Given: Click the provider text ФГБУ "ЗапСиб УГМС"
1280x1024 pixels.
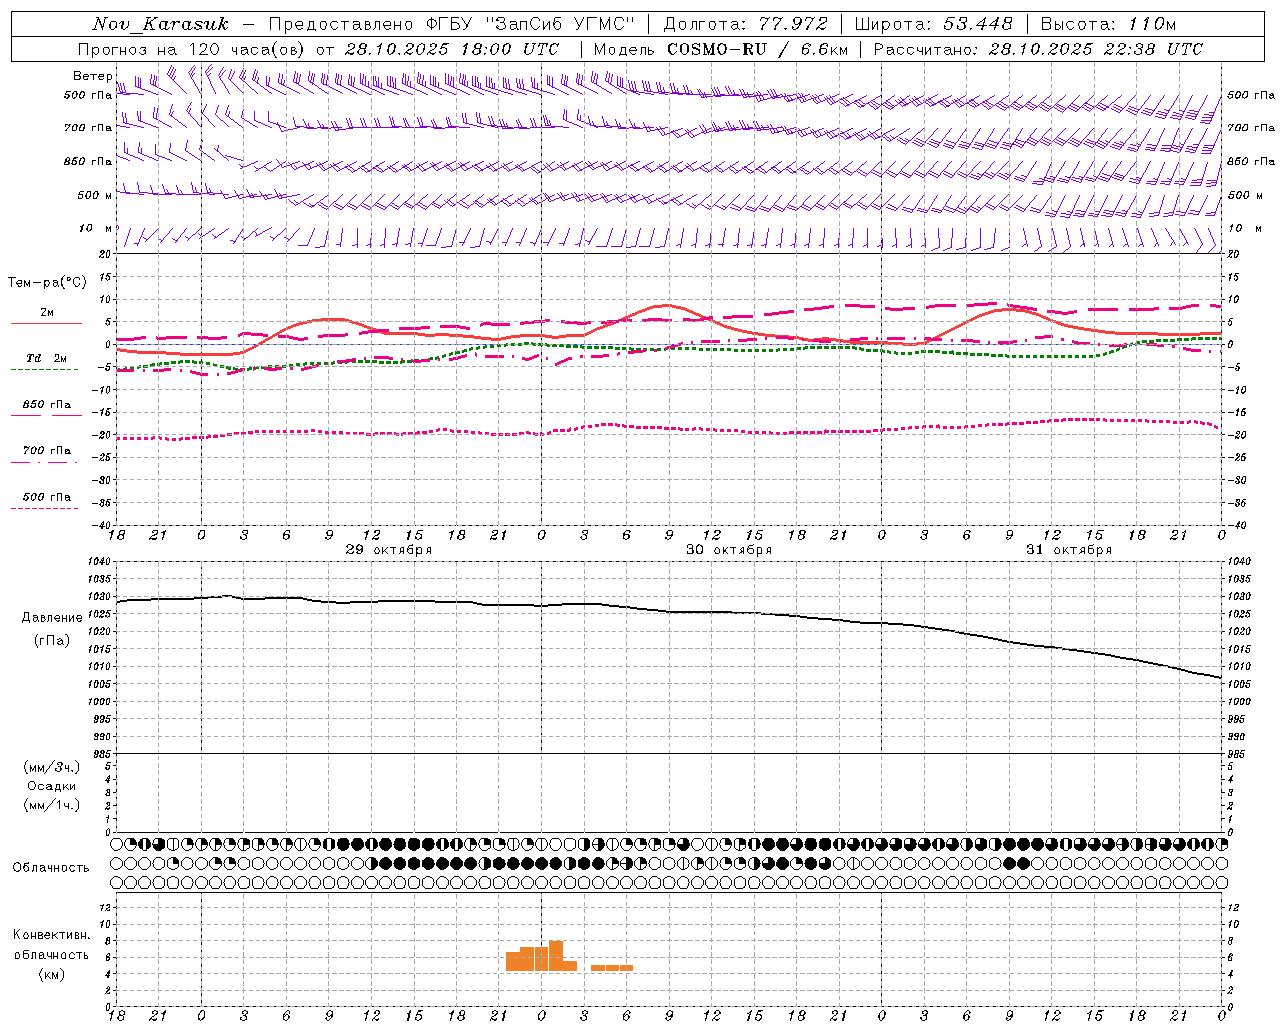Looking at the screenshot, I should click(x=531, y=24).
